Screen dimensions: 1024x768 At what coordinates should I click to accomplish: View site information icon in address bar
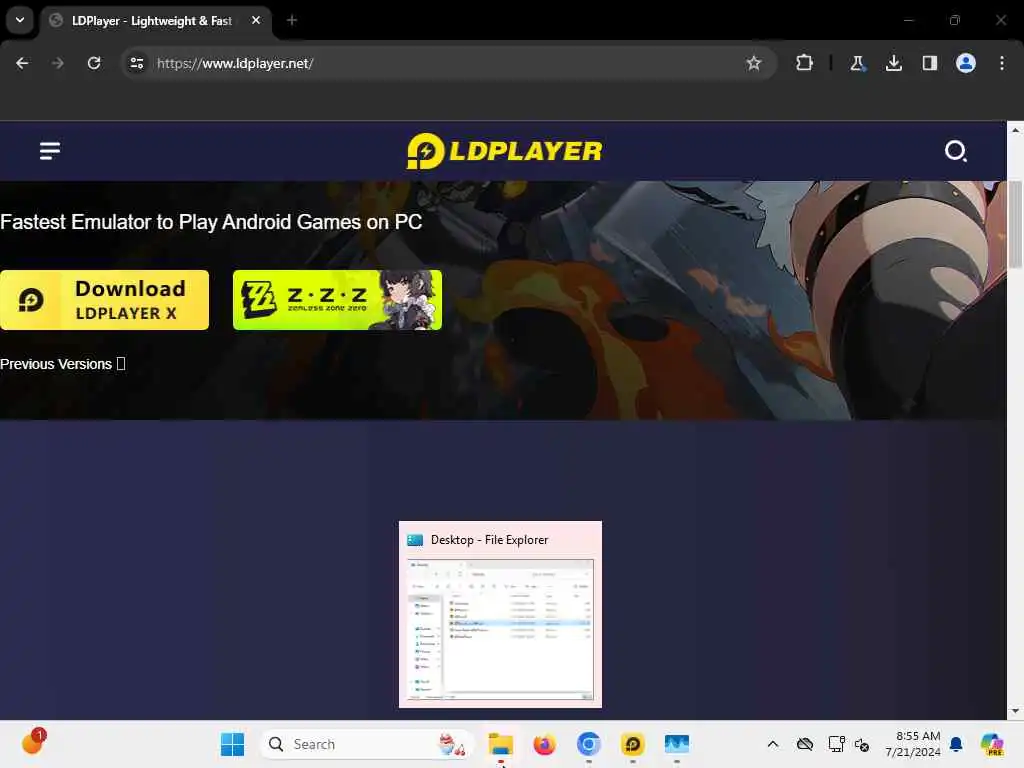click(137, 63)
